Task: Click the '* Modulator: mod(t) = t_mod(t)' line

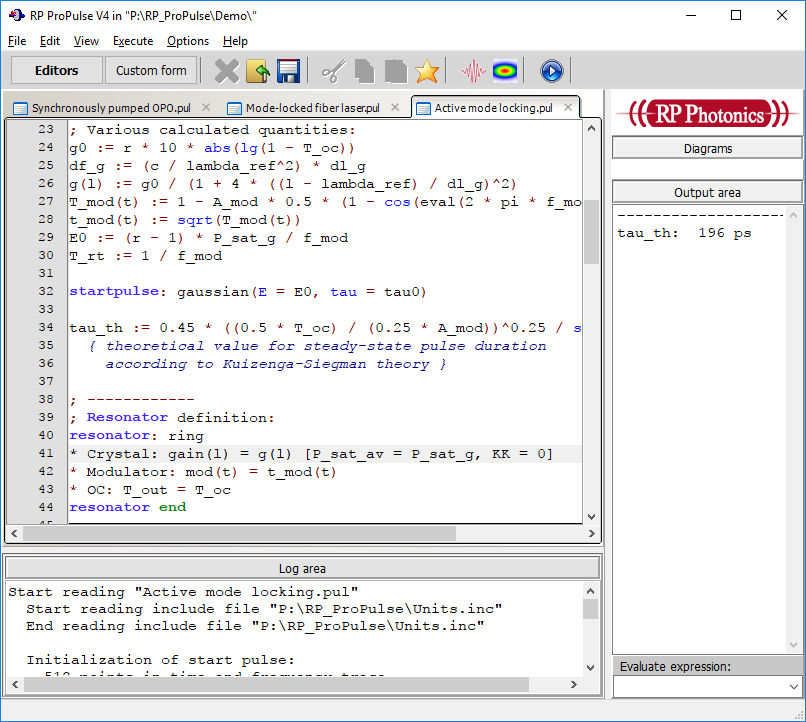Action: click(x=203, y=472)
